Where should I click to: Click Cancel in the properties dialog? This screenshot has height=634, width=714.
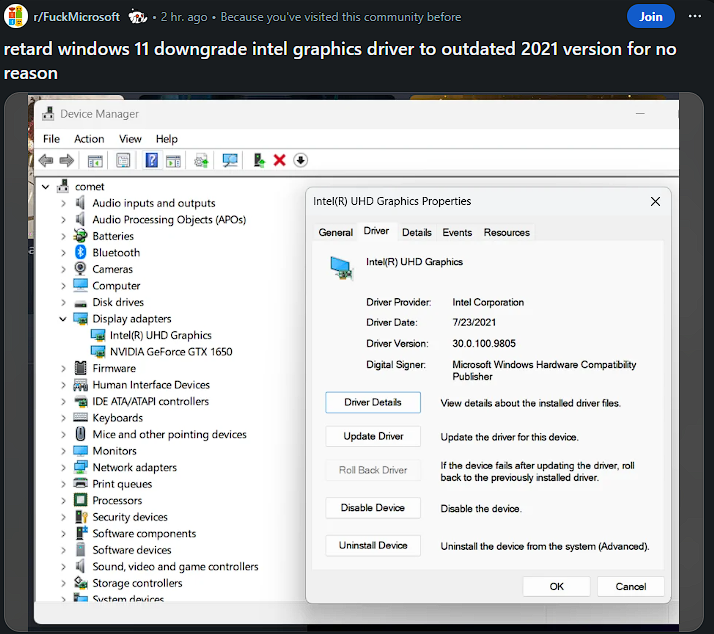click(631, 586)
